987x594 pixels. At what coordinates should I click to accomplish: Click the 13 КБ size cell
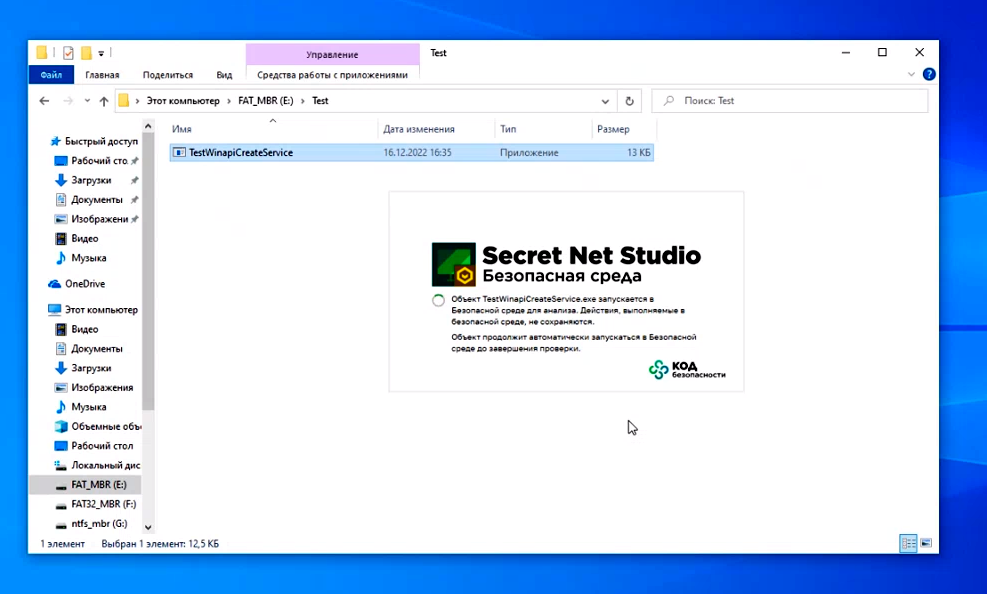click(x=638, y=152)
